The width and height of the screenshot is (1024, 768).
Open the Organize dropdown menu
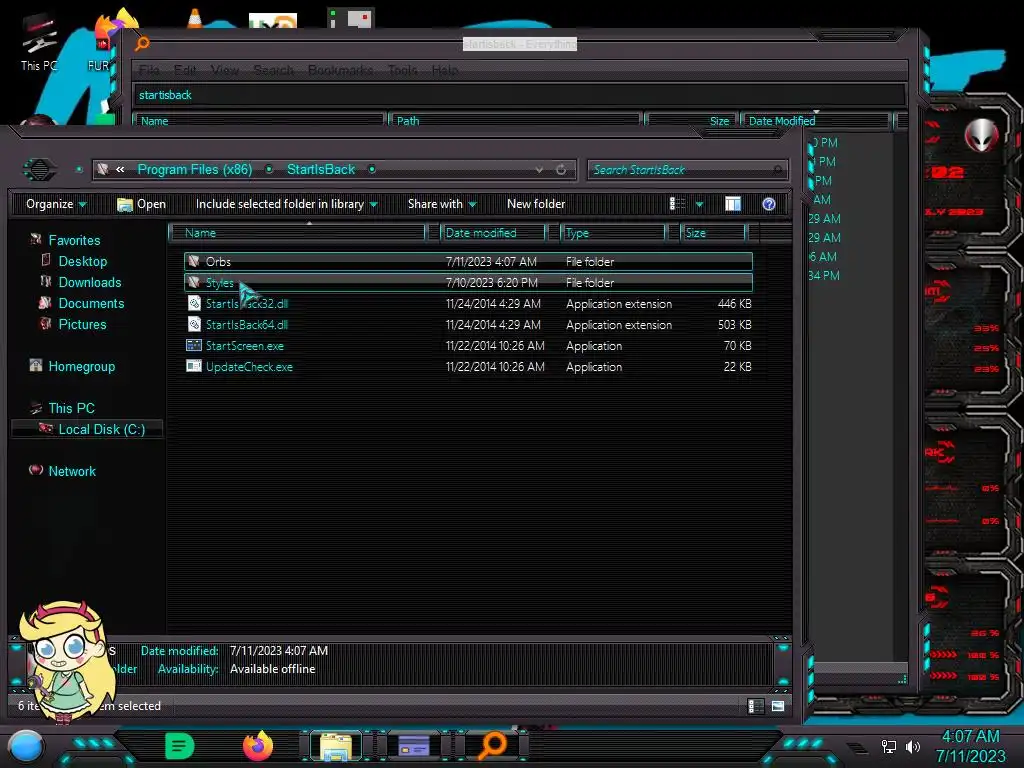(x=56, y=204)
